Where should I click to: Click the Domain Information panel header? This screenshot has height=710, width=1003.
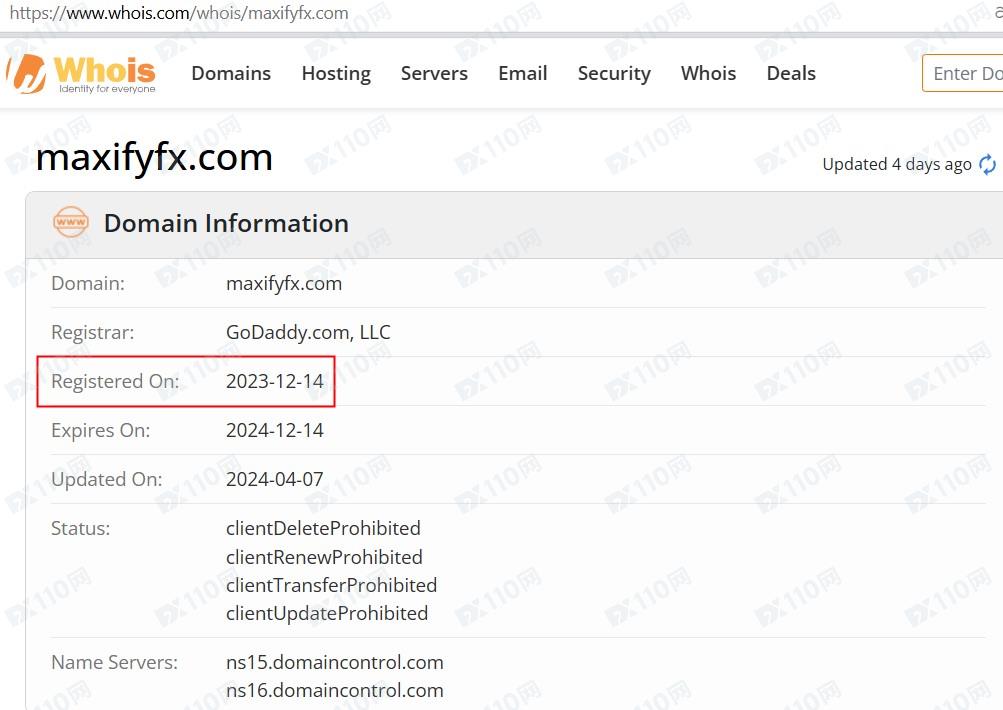(x=514, y=224)
